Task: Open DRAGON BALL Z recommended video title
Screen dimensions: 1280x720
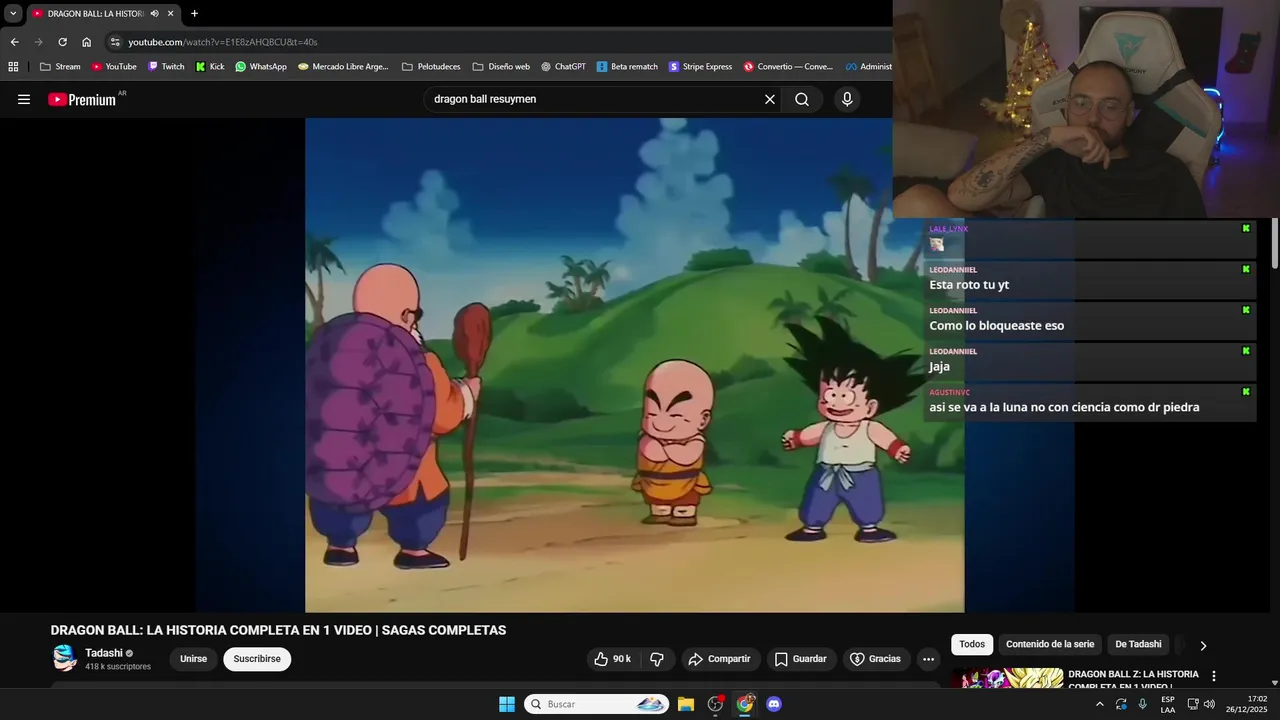Action: click(x=1133, y=680)
